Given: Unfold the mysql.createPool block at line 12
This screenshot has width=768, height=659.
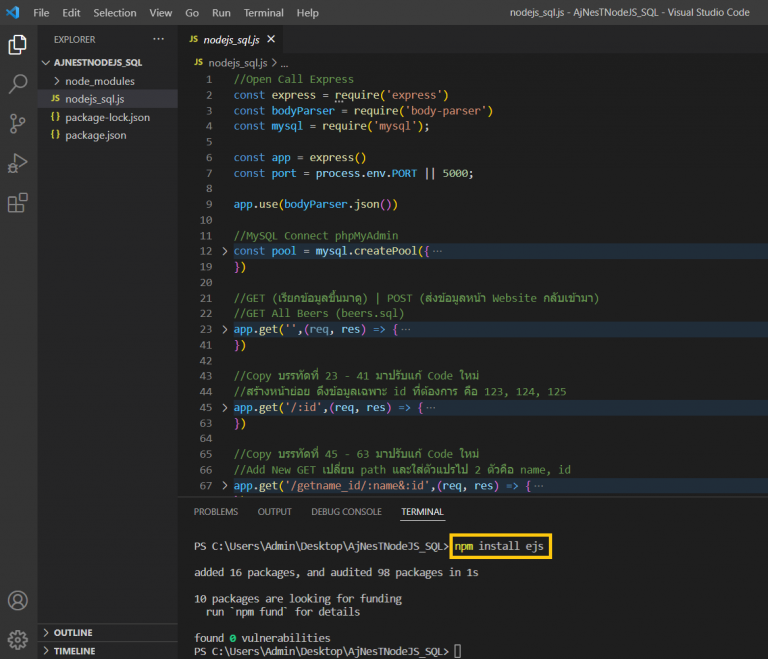Looking at the screenshot, I should pos(224,251).
